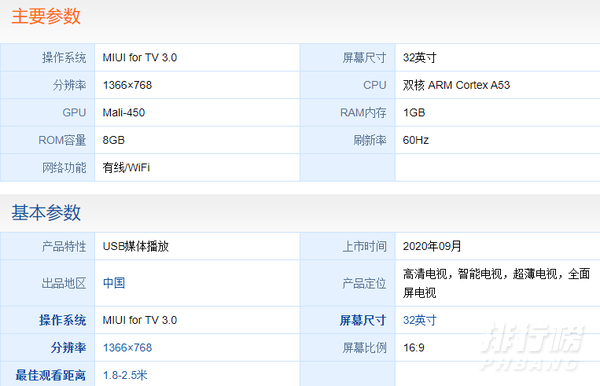
Task: Click the MIUI for TV 3.0 value in 主要参数
Action: click(140, 58)
